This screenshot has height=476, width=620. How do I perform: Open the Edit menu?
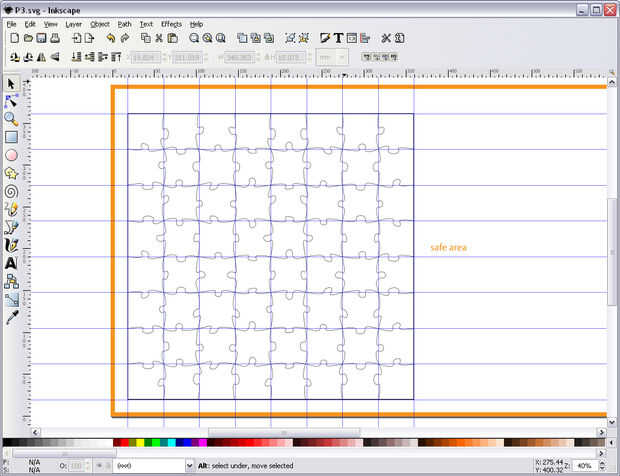(30, 24)
